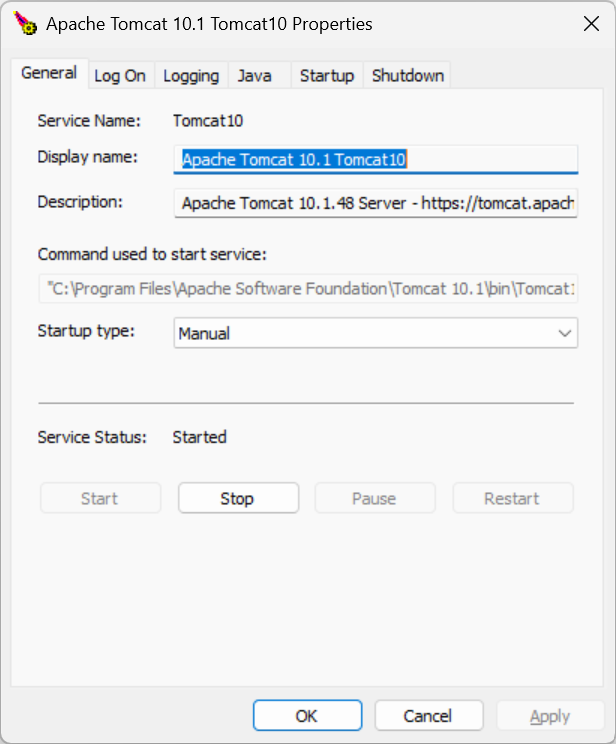
Task: Open the Log On tab
Action: click(x=120, y=76)
